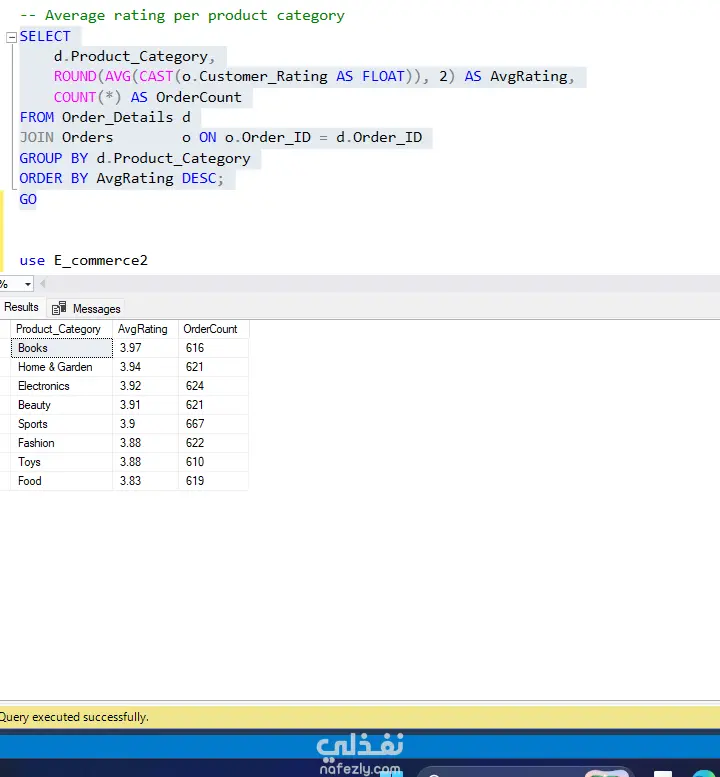Click the 3.94 rating value
This screenshot has height=777, width=720.
pyautogui.click(x=146, y=367)
